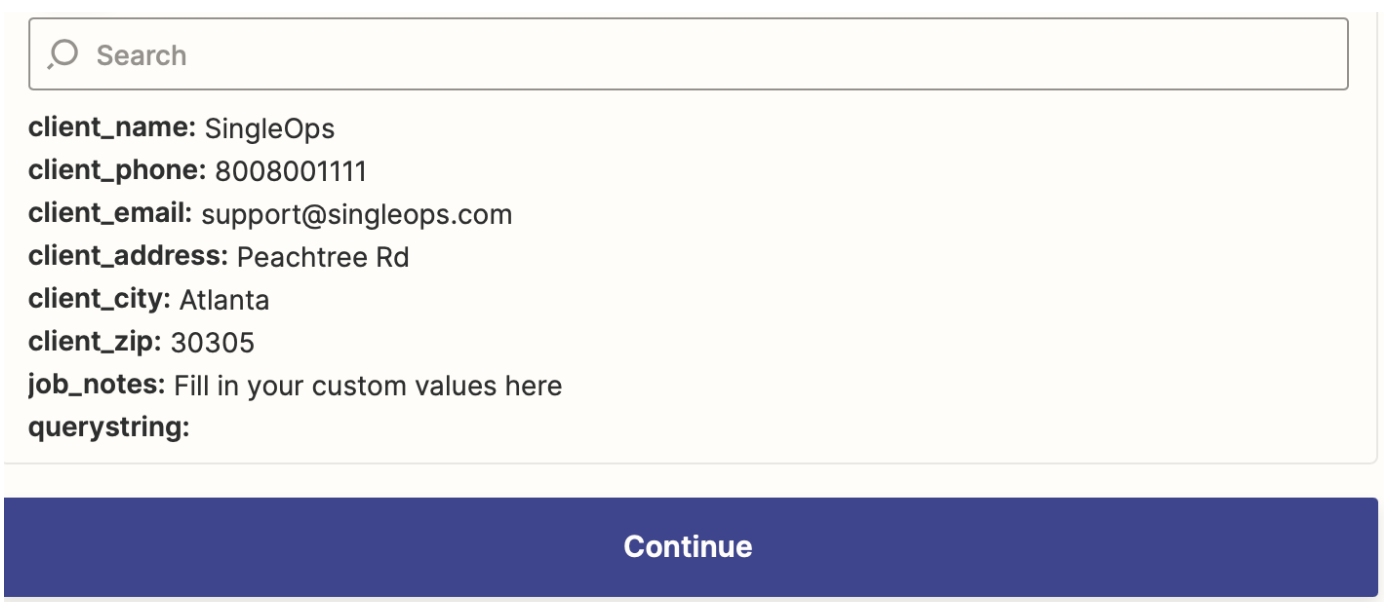Click the magnifying glass search icon
1384x602 pixels.
click(x=62, y=54)
